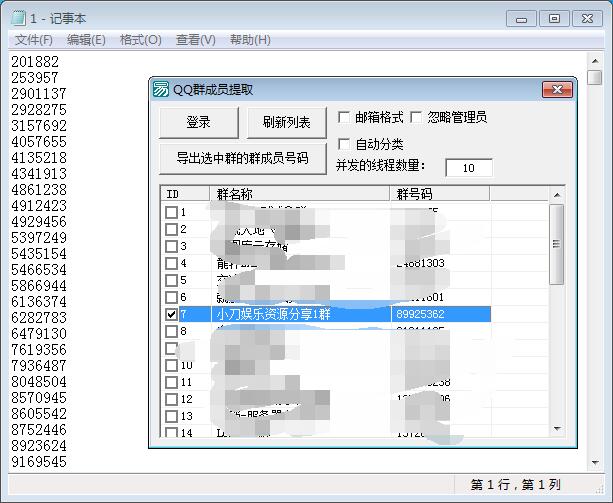
Task: Click the Notepad scrollbar thumb
Action: (x=595, y=77)
